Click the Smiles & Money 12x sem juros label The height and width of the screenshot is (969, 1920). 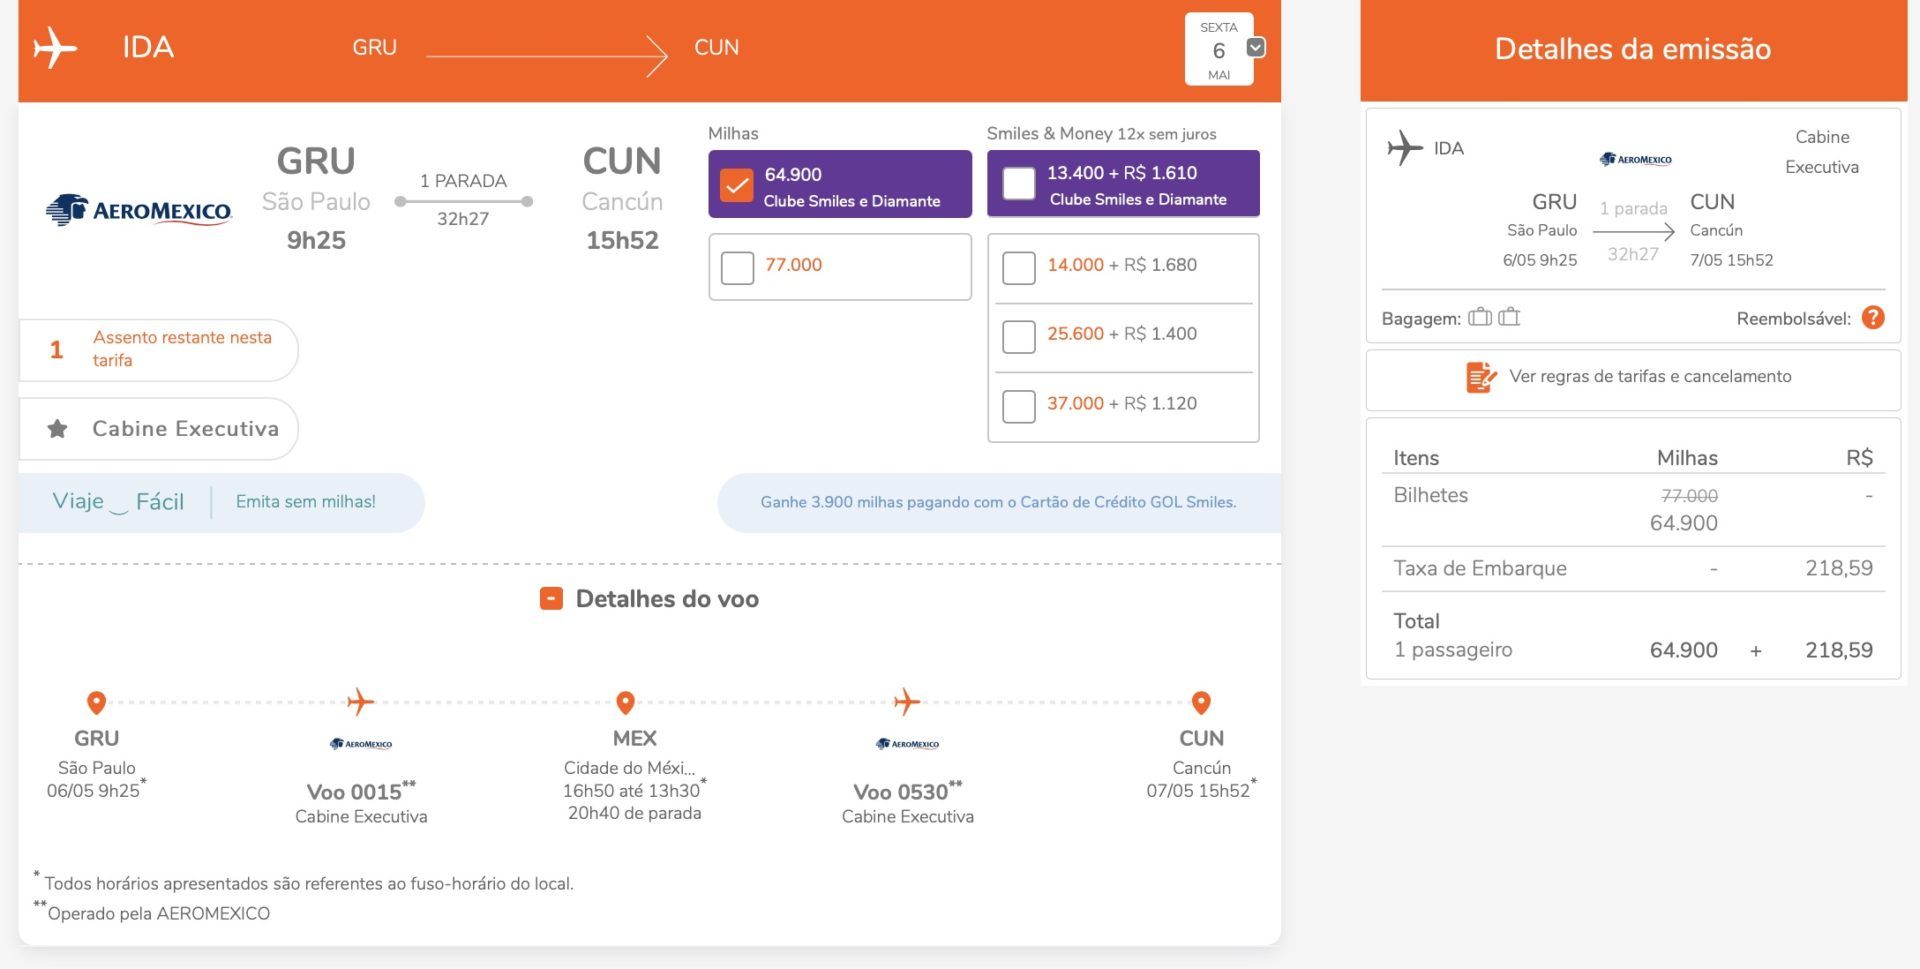1102,133
